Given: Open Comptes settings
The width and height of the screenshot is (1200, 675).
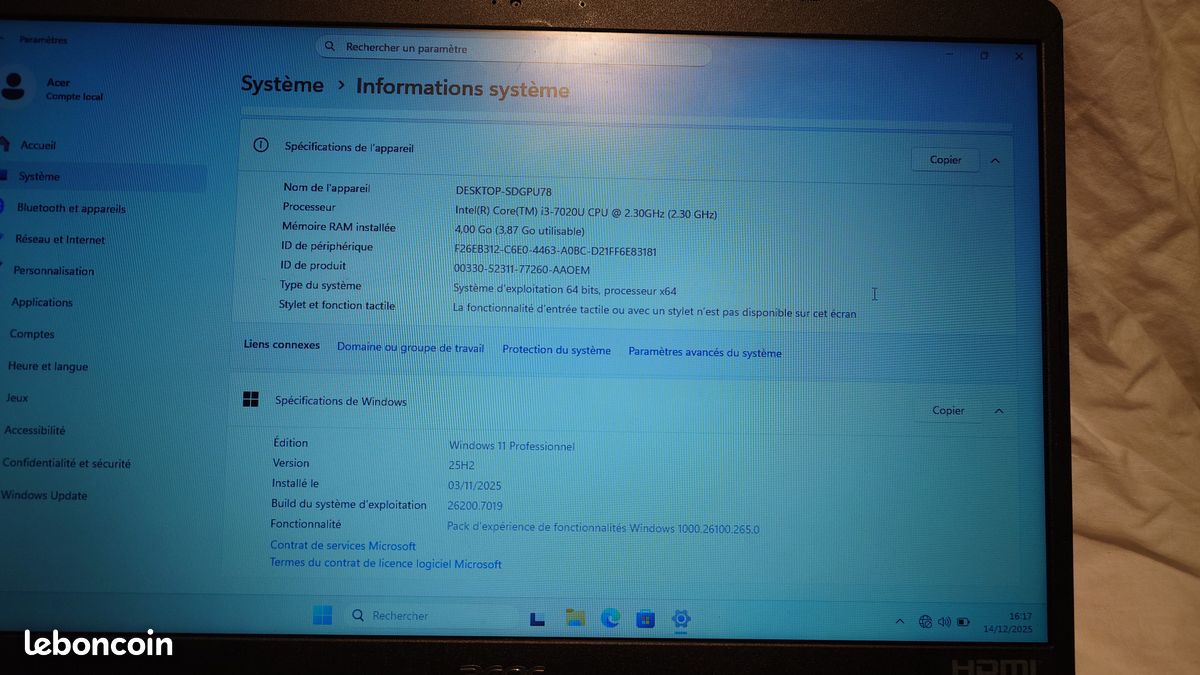Looking at the screenshot, I should pyautogui.click(x=32, y=334).
